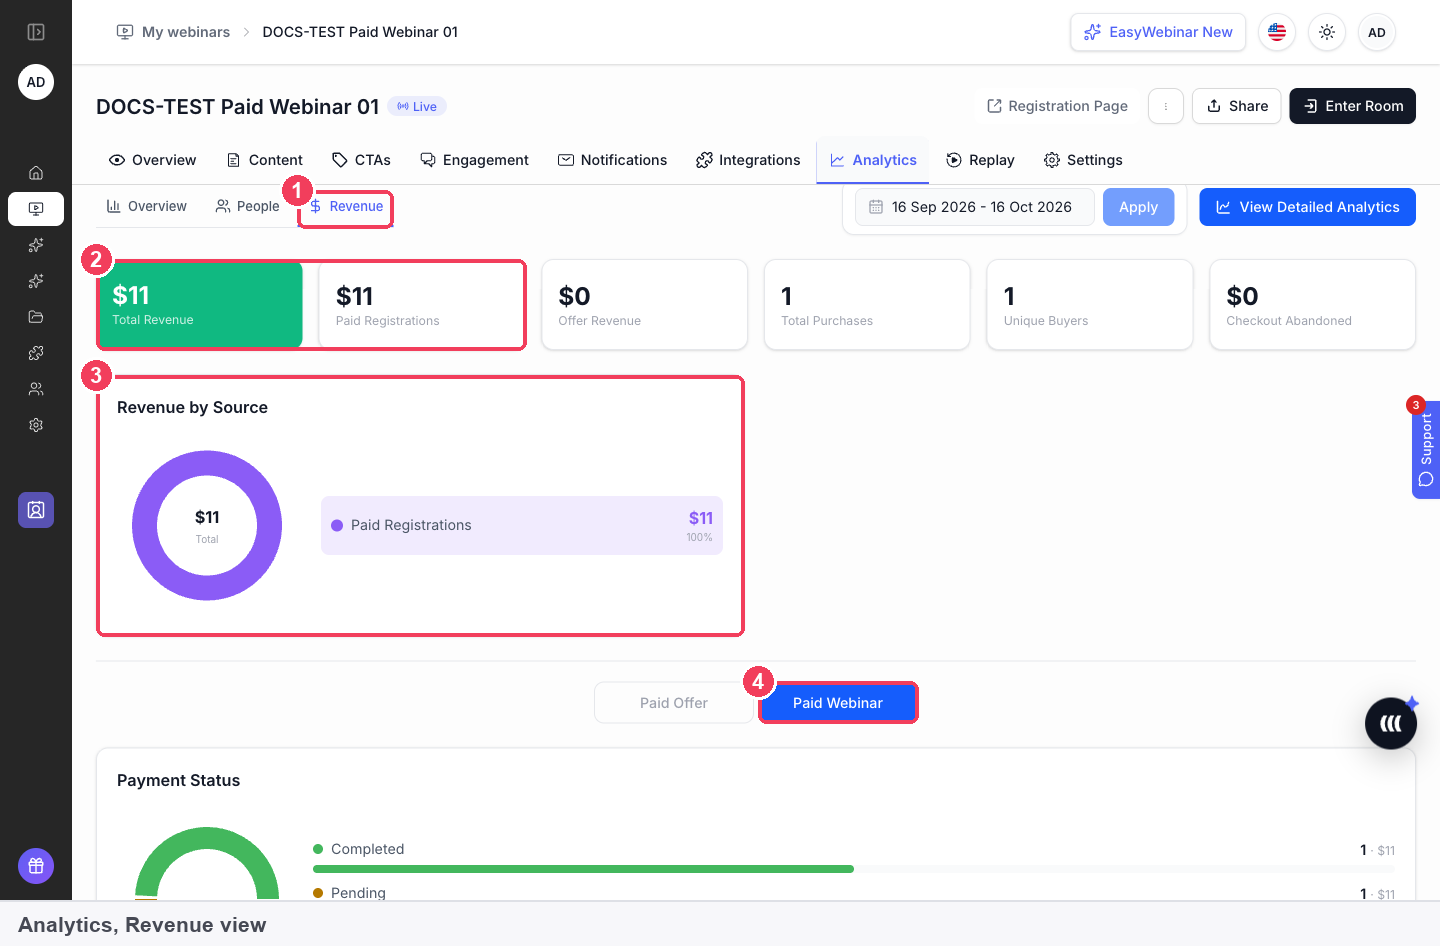1440x946 pixels.
Task: Click the AD avatar in the left sidebar
Action: tap(36, 82)
